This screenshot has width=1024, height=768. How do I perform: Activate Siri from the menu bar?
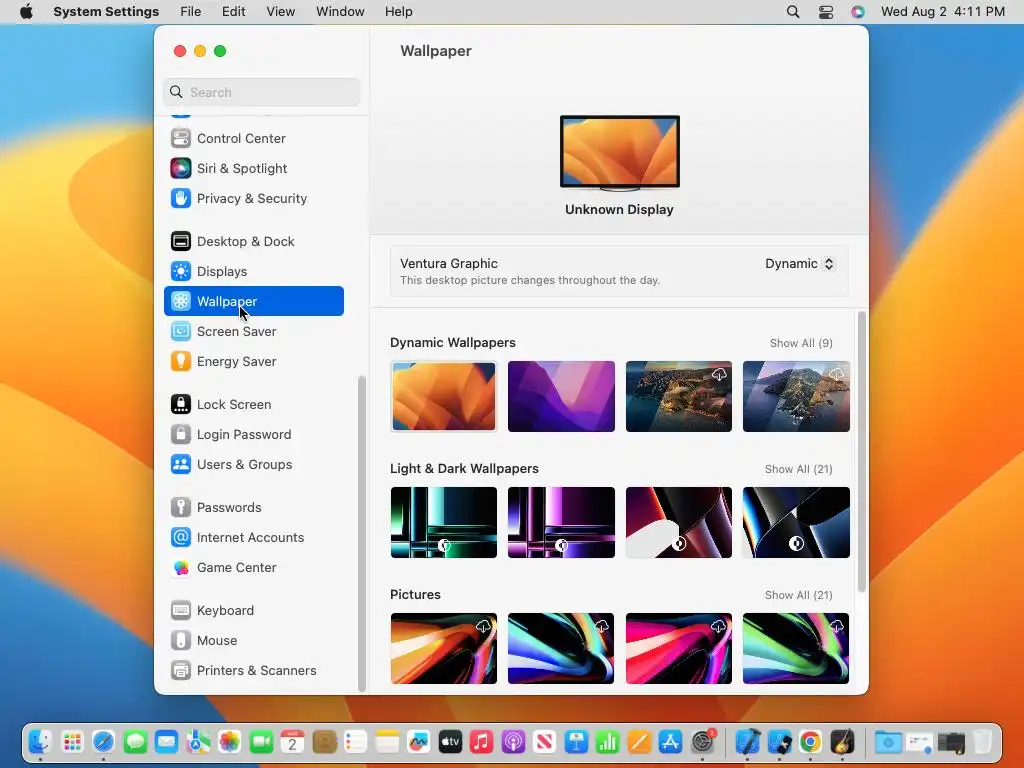pos(858,12)
